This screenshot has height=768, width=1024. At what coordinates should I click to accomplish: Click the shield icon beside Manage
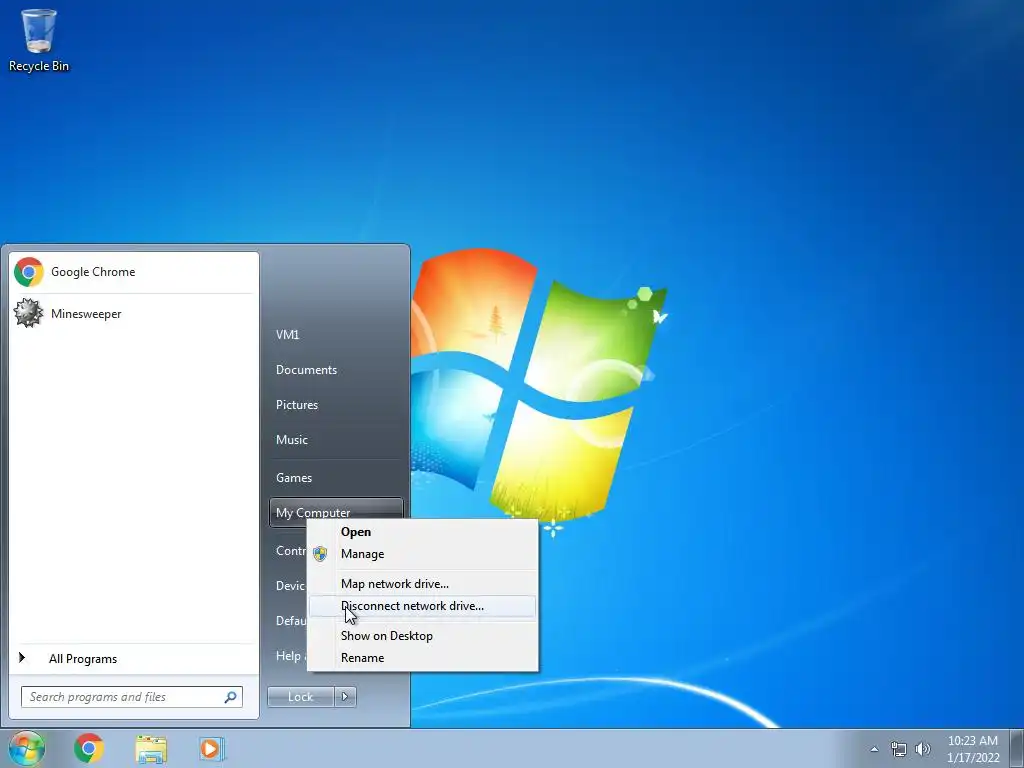320,554
